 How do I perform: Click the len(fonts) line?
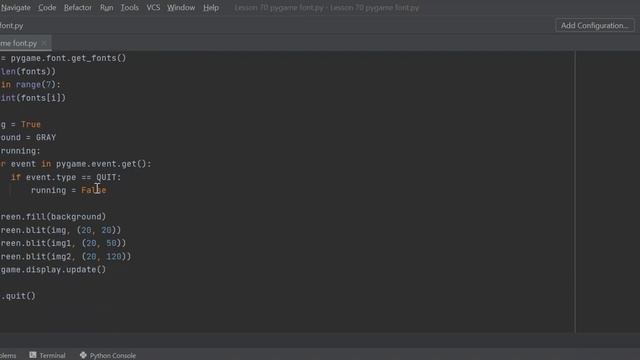point(28,71)
